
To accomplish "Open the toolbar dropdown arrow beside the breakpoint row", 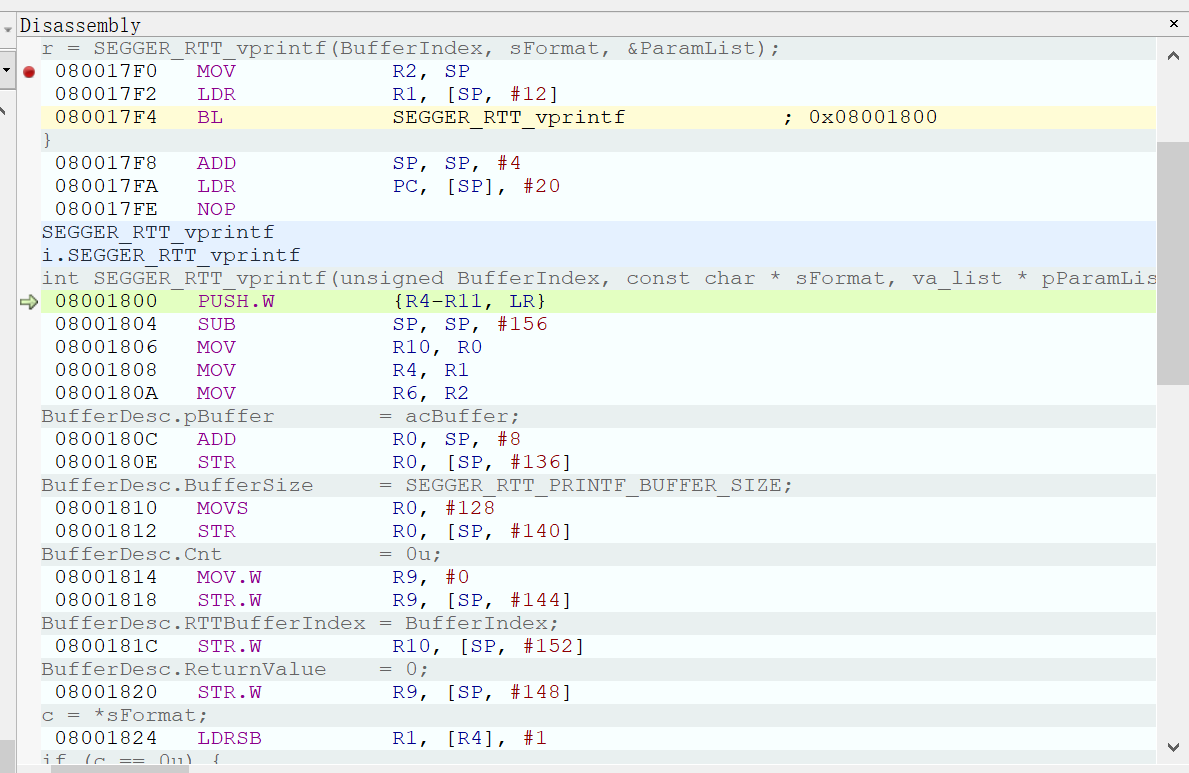I will click(x=7, y=71).
